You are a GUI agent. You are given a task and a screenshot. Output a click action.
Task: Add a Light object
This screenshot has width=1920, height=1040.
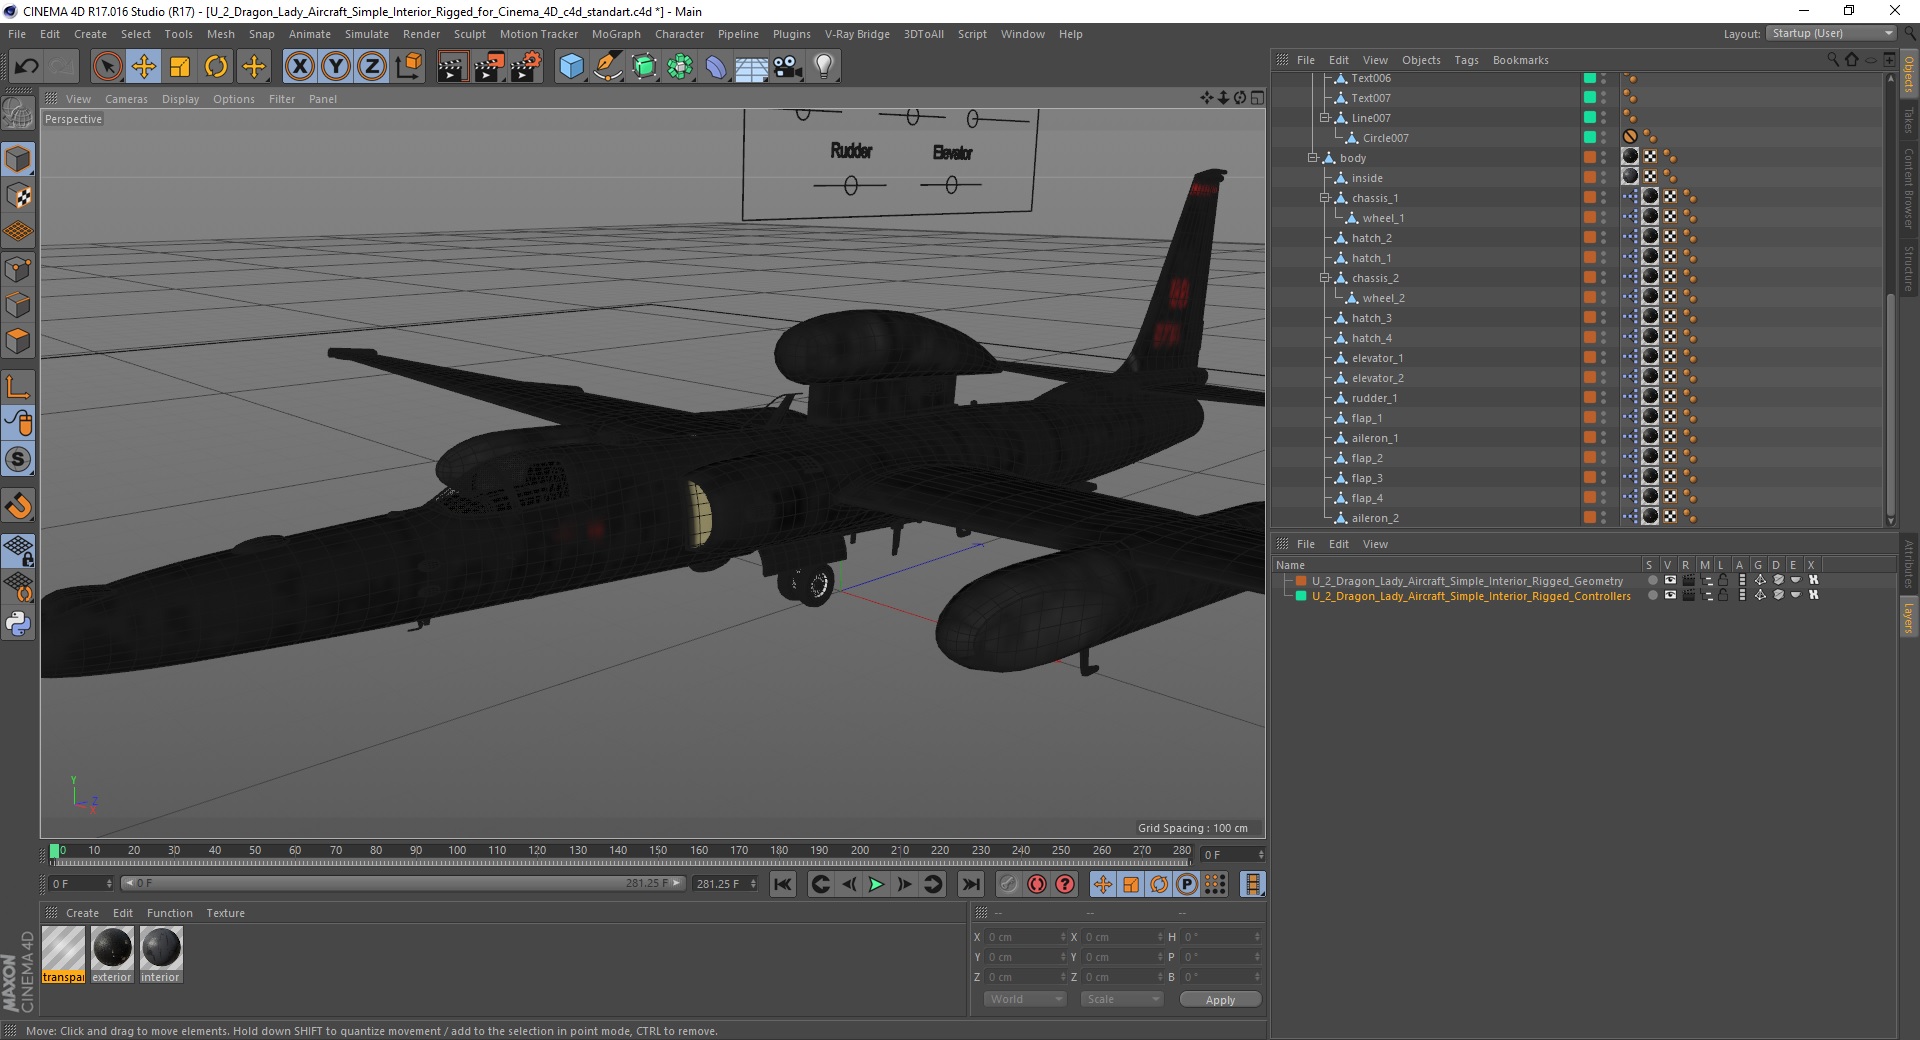tap(824, 67)
